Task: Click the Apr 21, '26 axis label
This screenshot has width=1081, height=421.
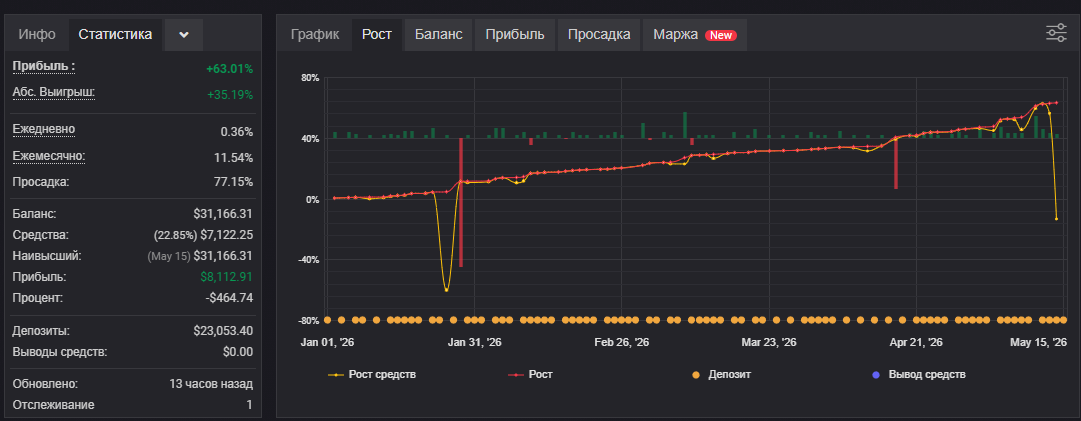Action: pos(916,342)
